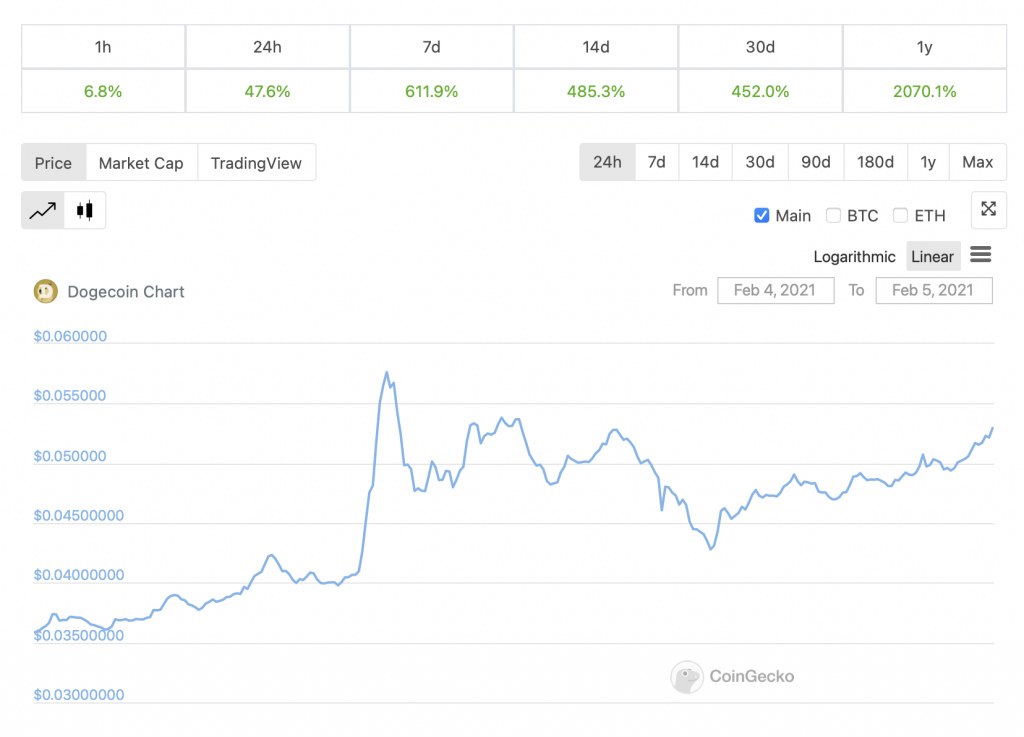Image resolution: width=1024 pixels, height=737 pixels.
Task: Open the chart hamburger menu
Action: 980,255
